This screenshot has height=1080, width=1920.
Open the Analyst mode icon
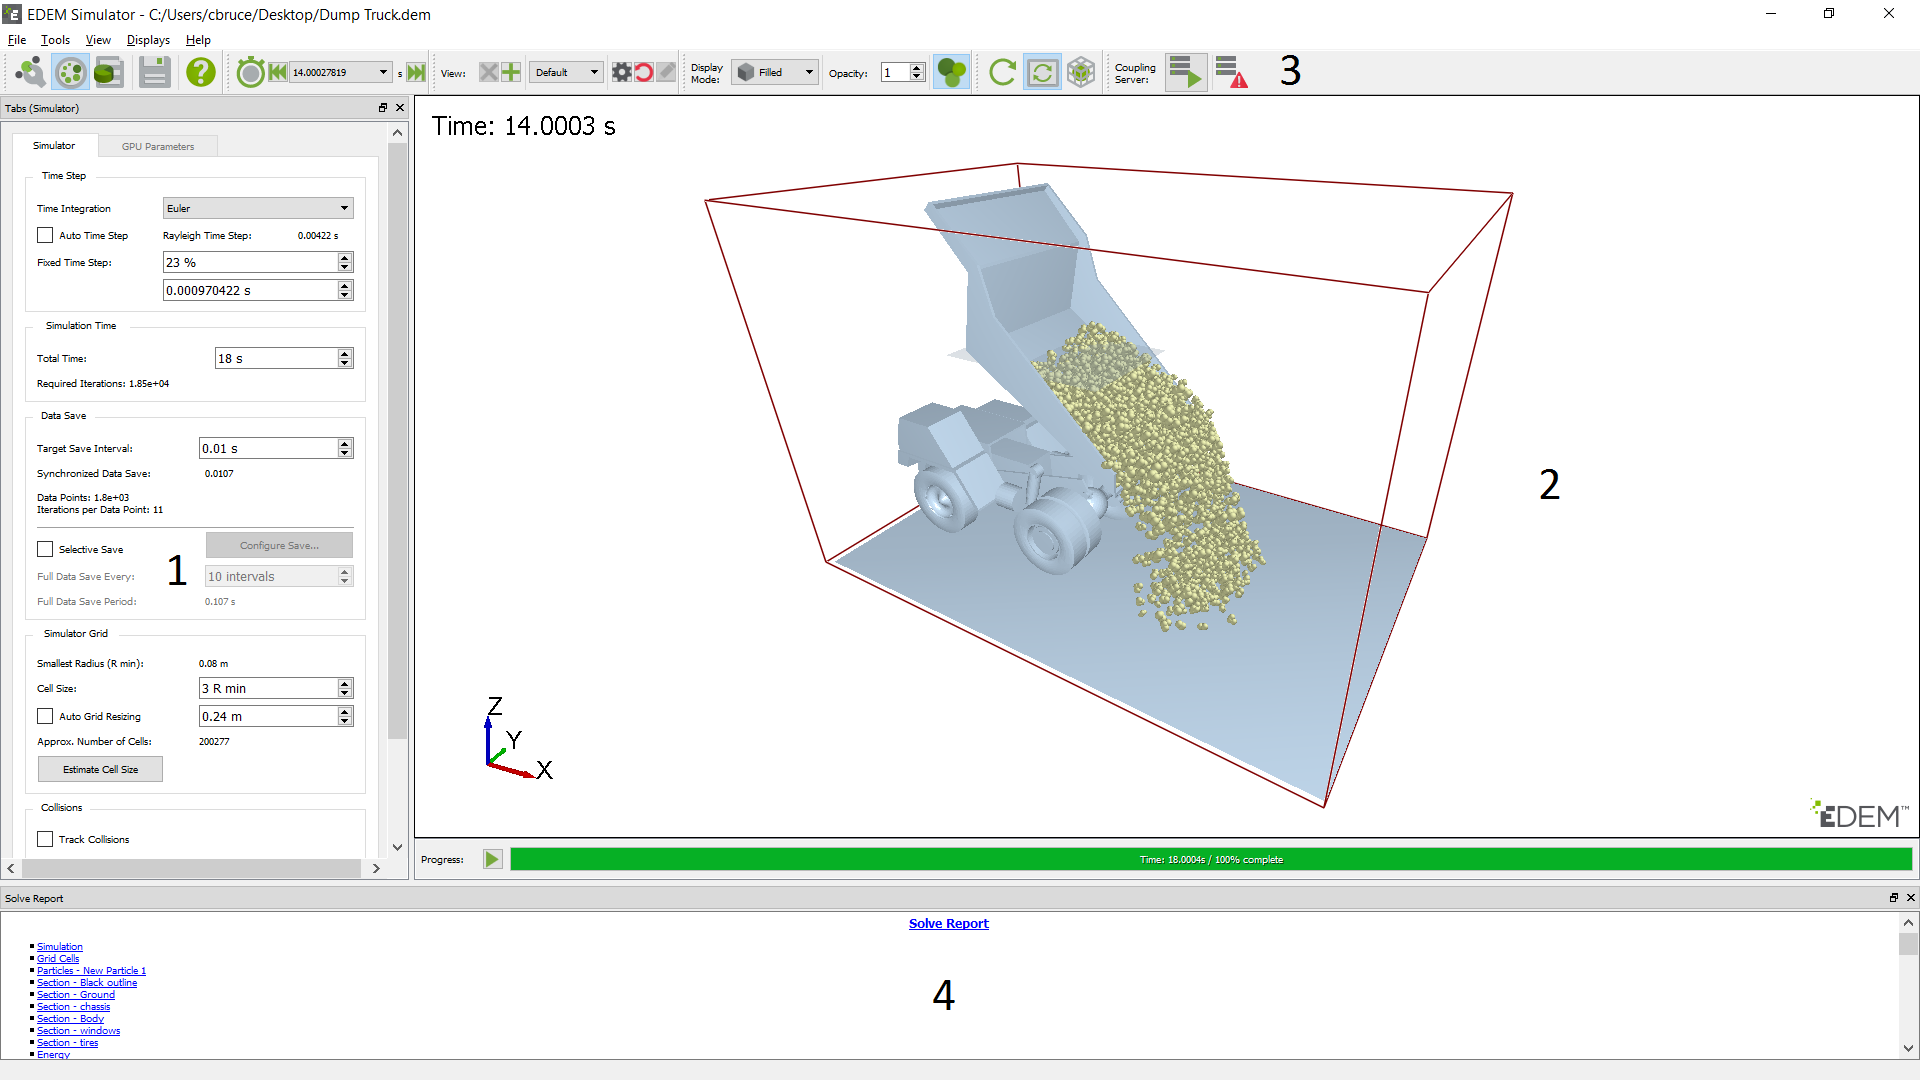[109, 72]
